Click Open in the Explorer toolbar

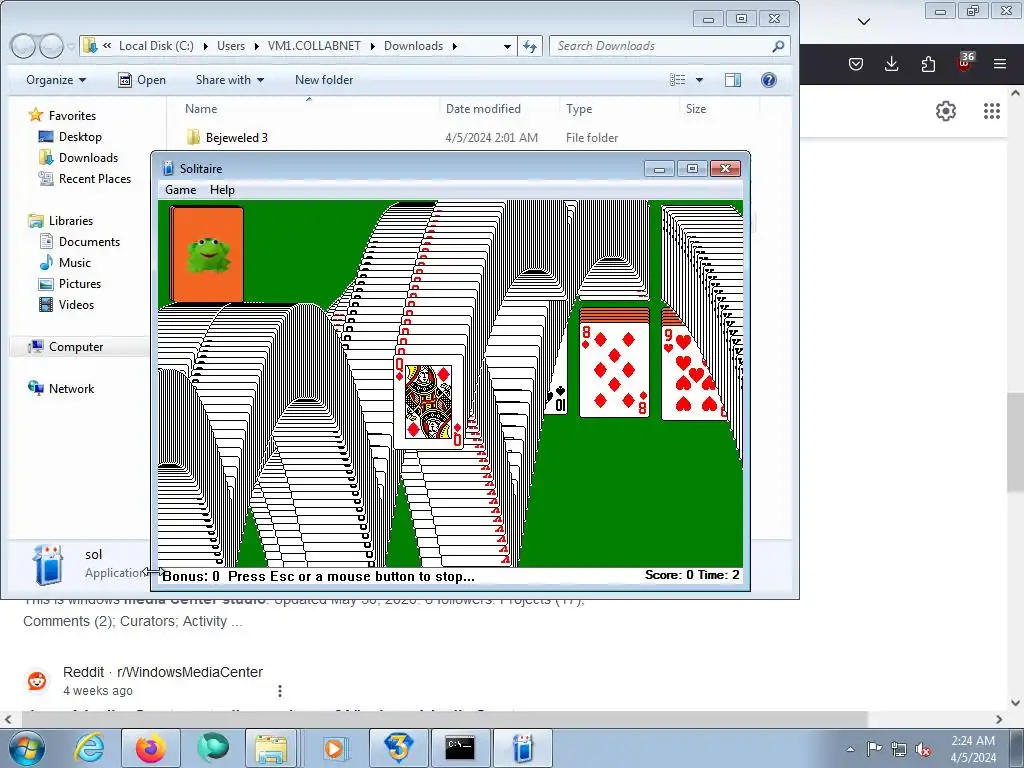[142, 80]
